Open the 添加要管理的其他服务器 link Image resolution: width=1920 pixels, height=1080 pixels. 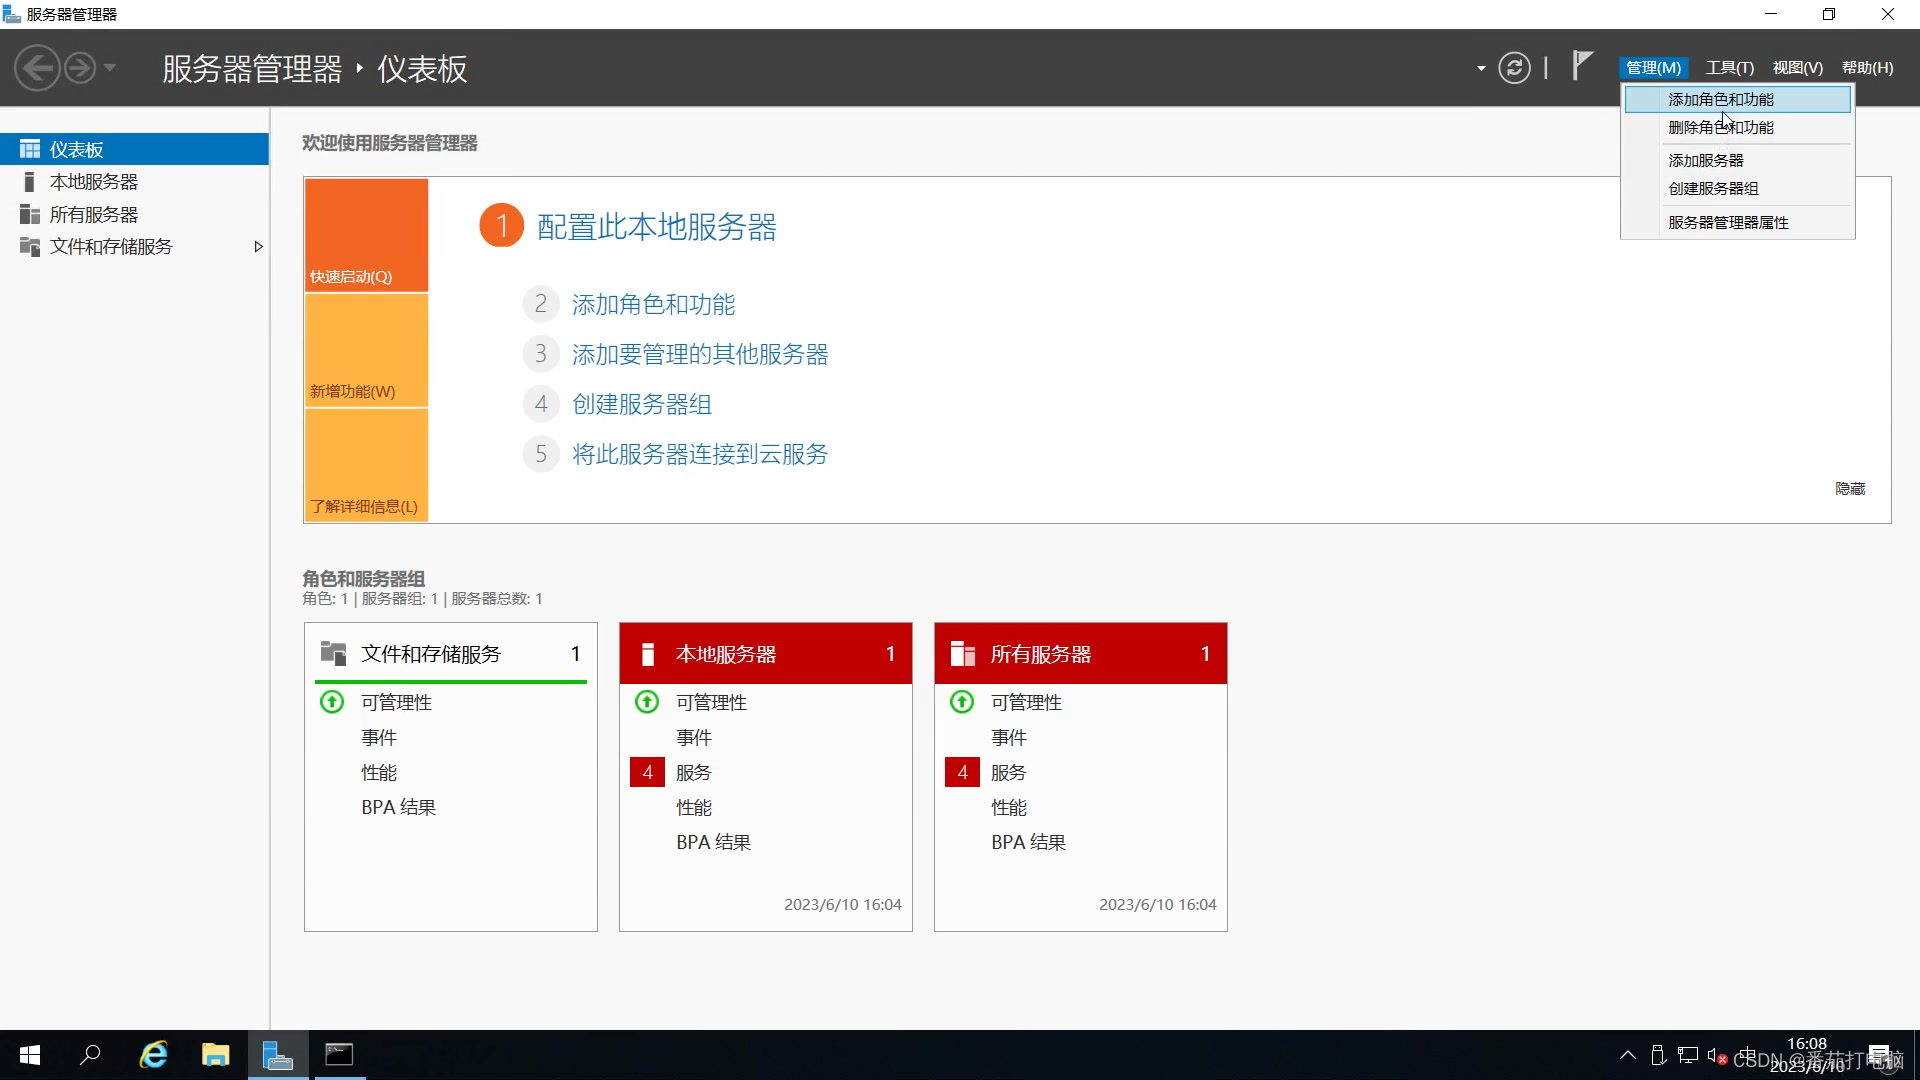pos(700,354)
